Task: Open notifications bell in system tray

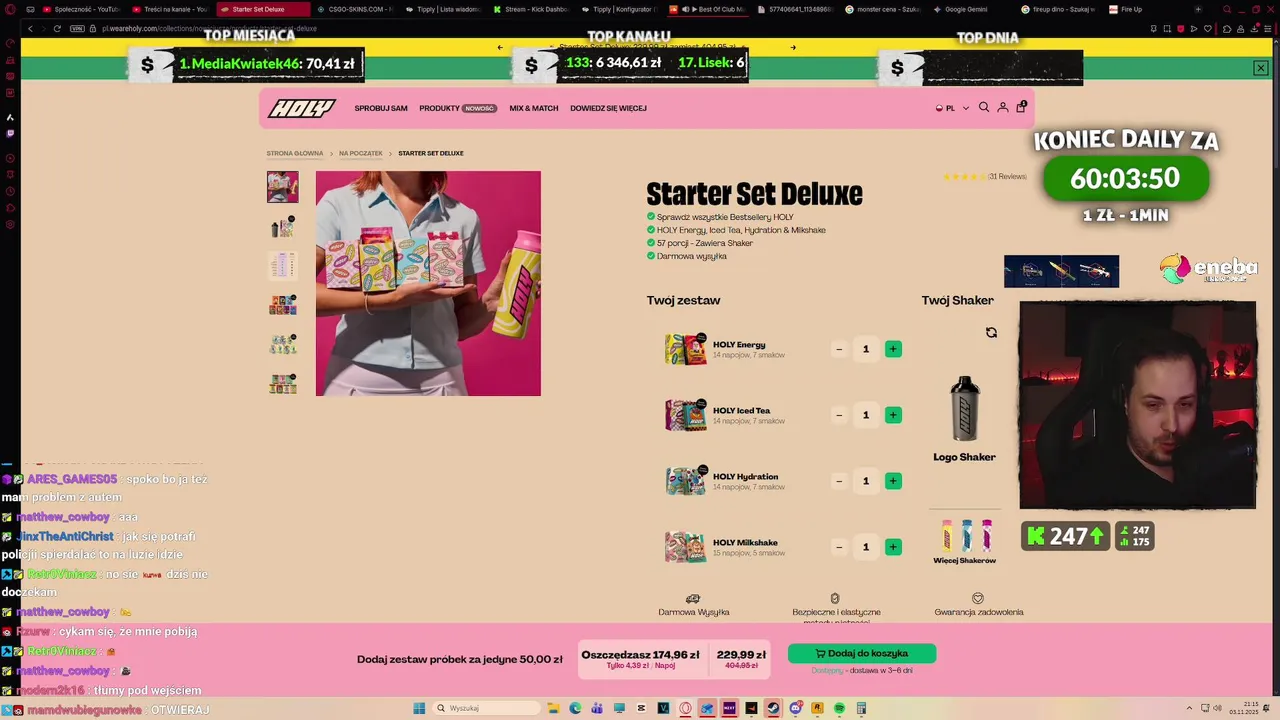Action: click(x=1267, y=708)
